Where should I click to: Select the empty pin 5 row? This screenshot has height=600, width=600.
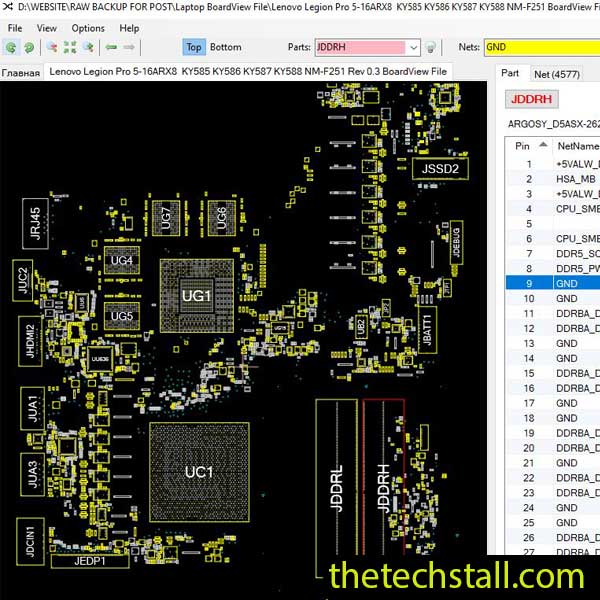[553, 224]
